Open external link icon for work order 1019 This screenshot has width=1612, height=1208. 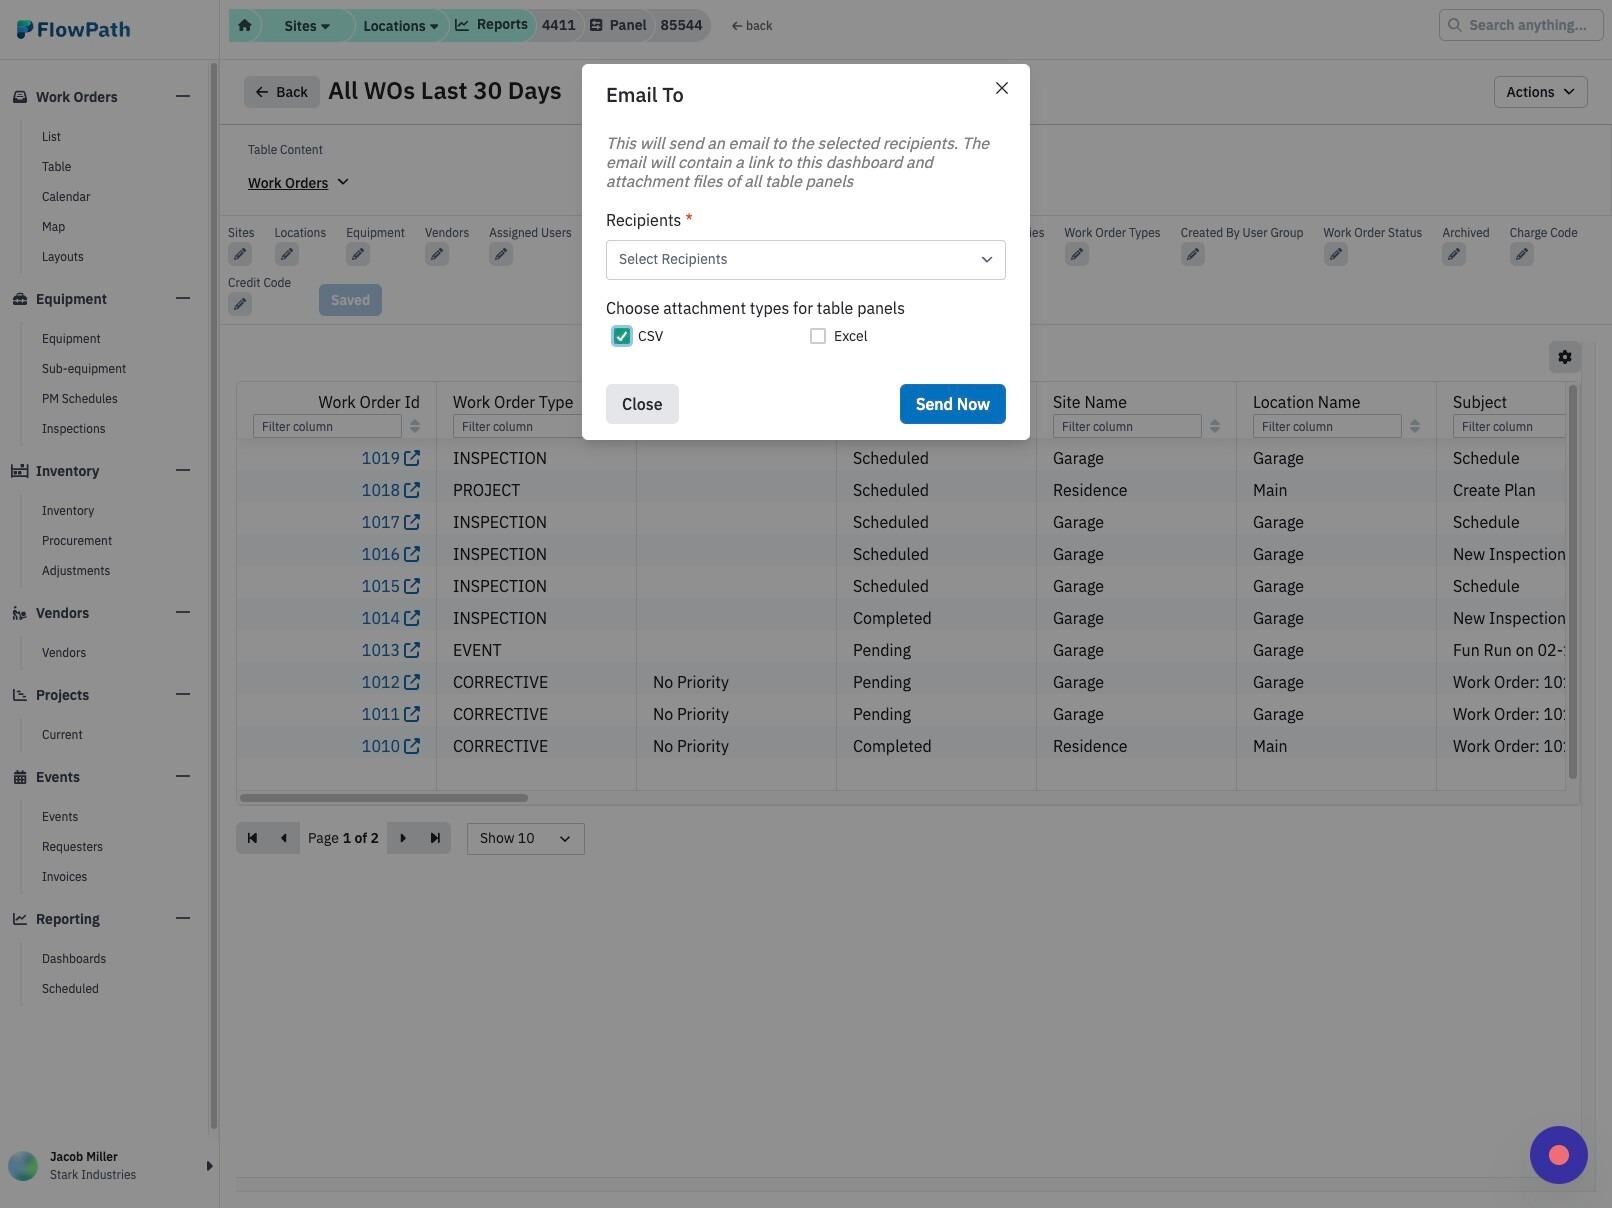click(411, 458)
